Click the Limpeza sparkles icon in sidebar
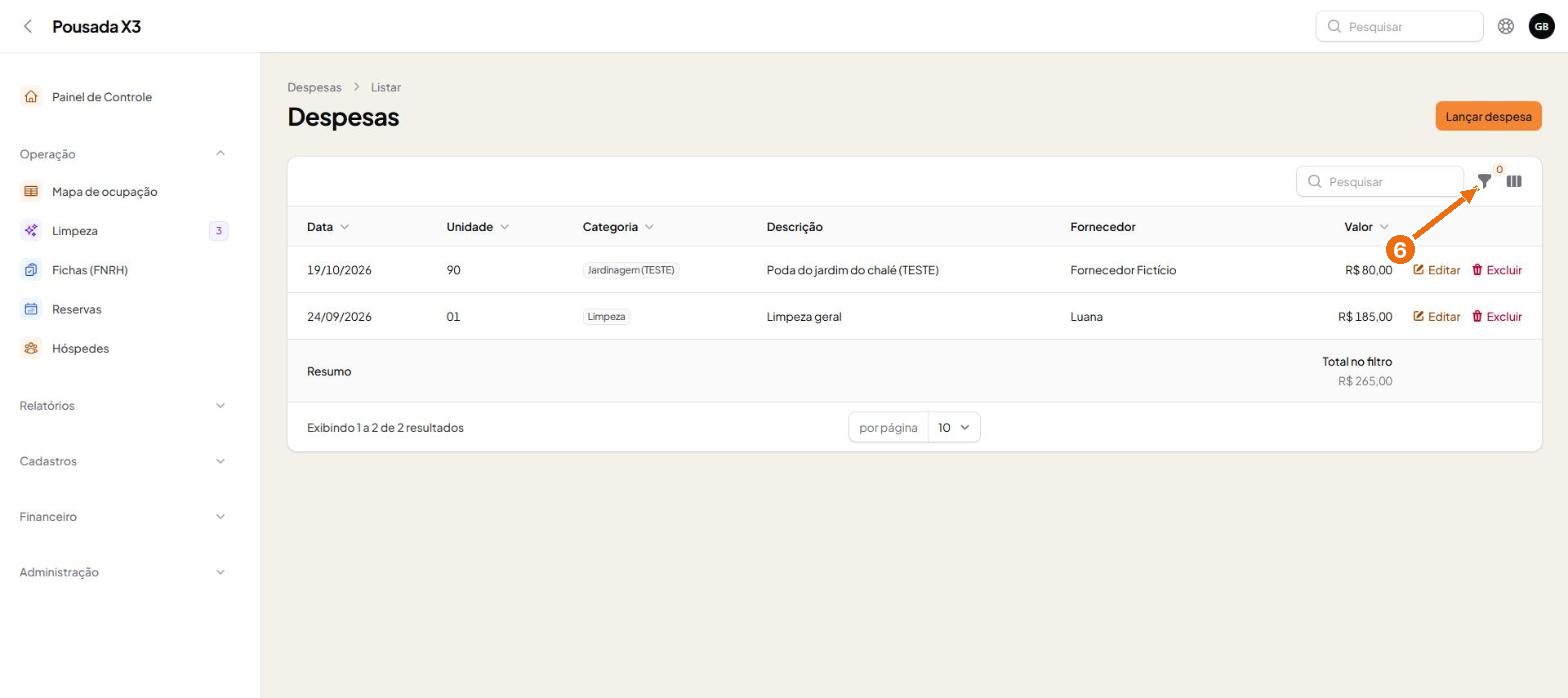 pos(31,231)
